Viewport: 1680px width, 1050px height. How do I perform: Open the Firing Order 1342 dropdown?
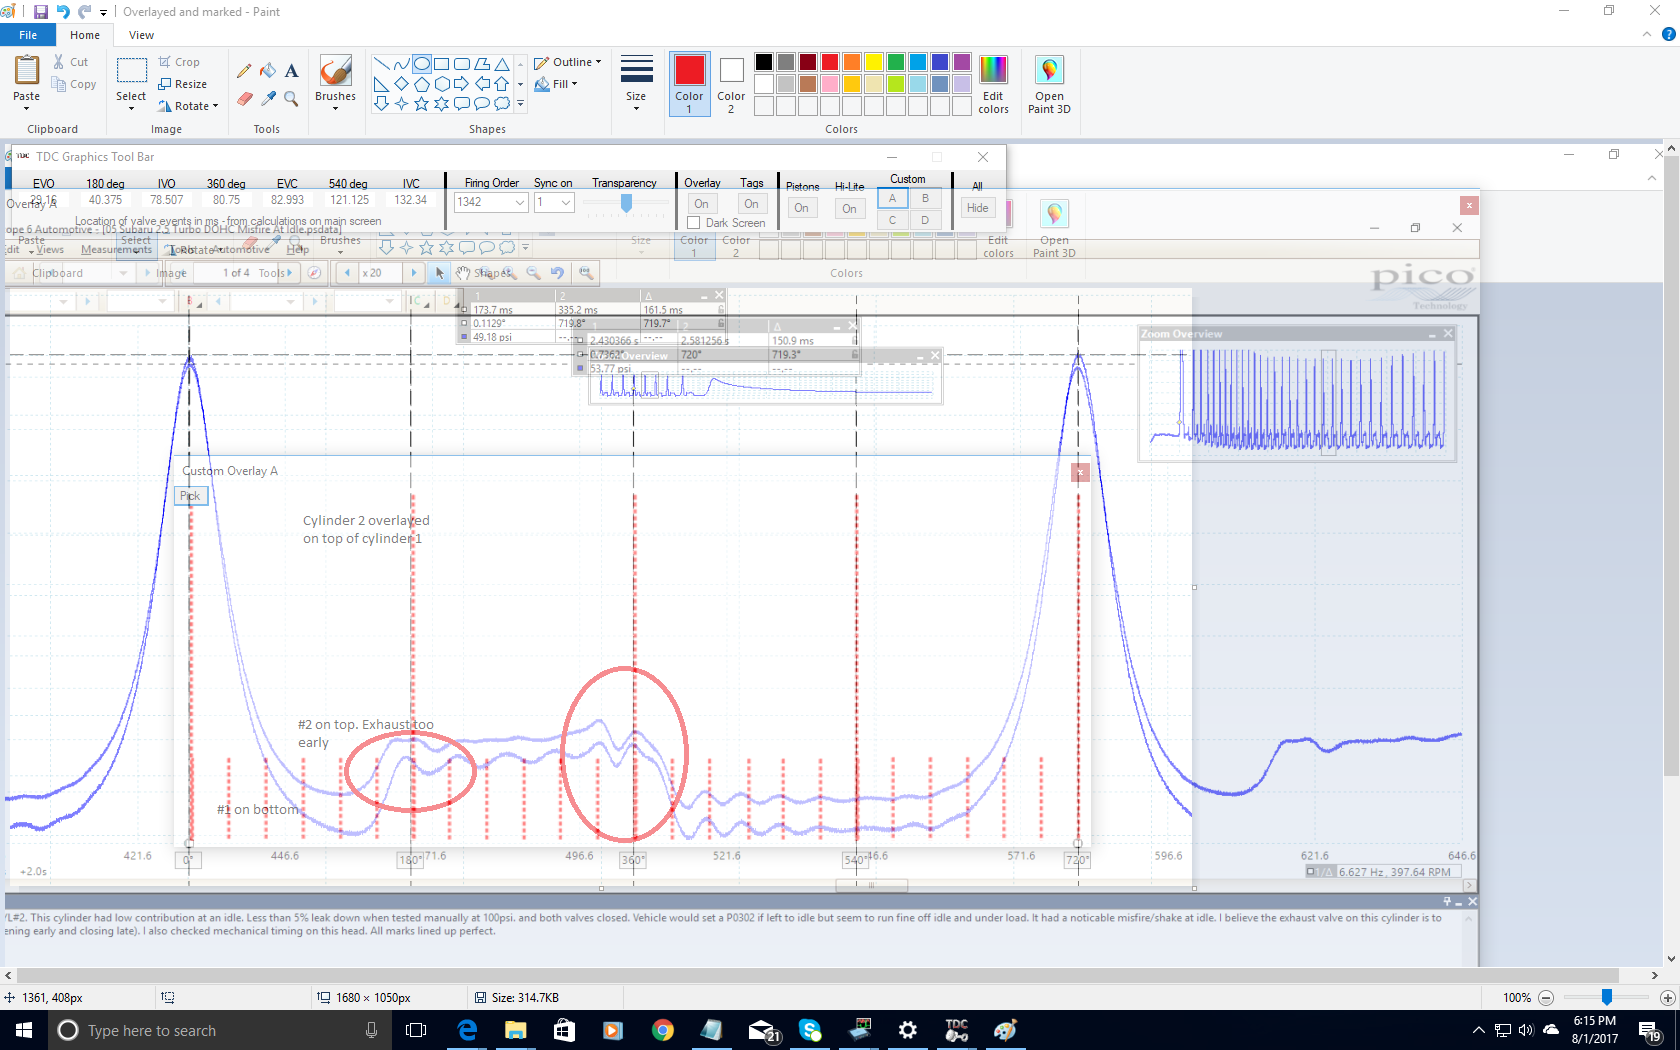(x=520, y=202)
